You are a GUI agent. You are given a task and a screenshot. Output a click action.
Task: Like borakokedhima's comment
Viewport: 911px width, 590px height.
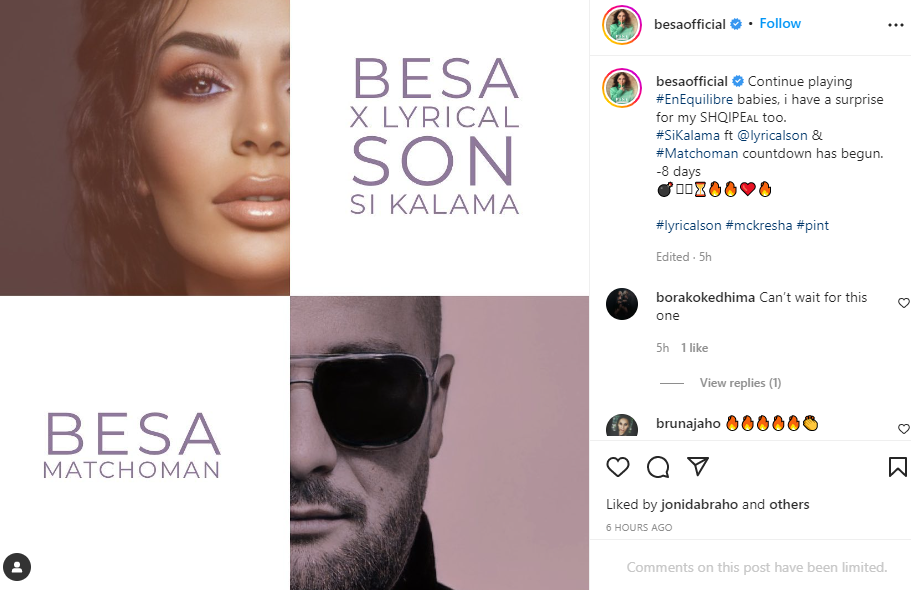[903, 303]
